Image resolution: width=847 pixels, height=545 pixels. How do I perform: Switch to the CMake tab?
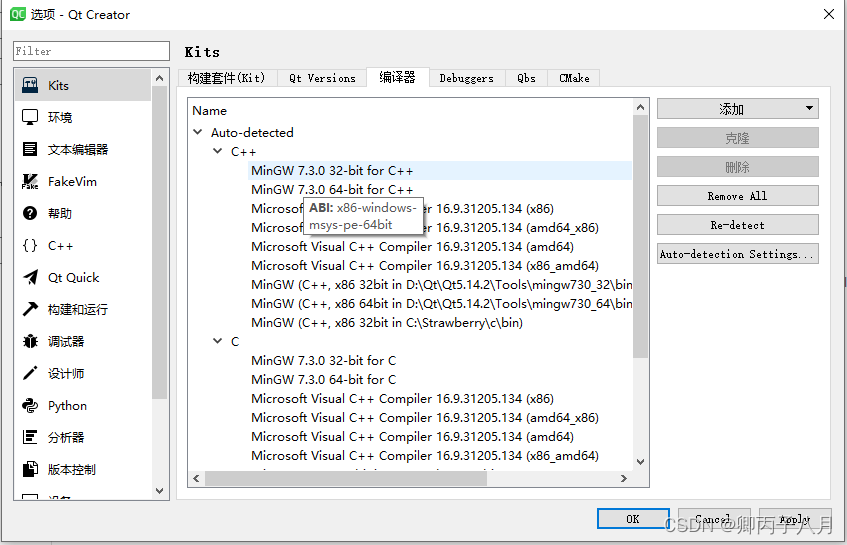[574, 78]
